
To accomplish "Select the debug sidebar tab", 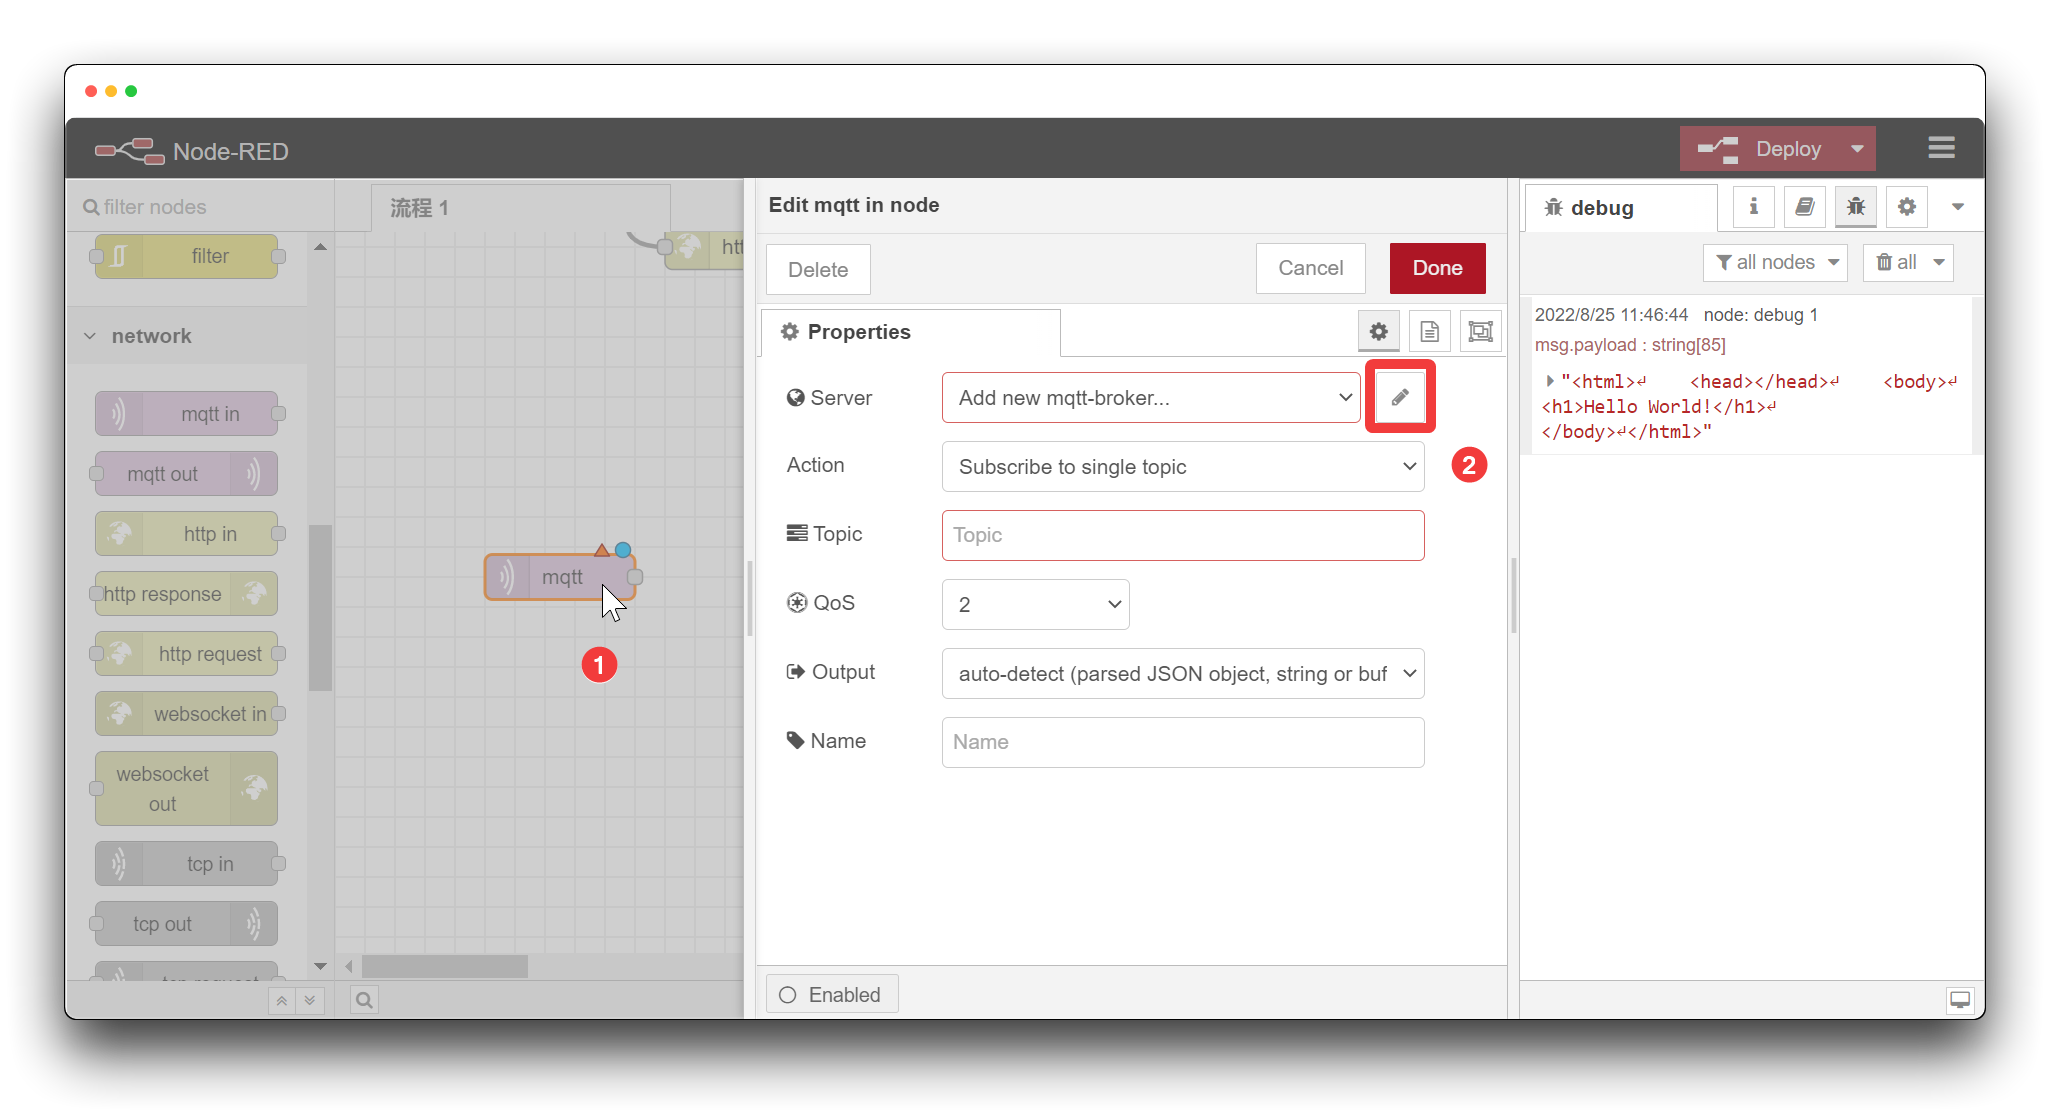I will tap(1621, 208).
